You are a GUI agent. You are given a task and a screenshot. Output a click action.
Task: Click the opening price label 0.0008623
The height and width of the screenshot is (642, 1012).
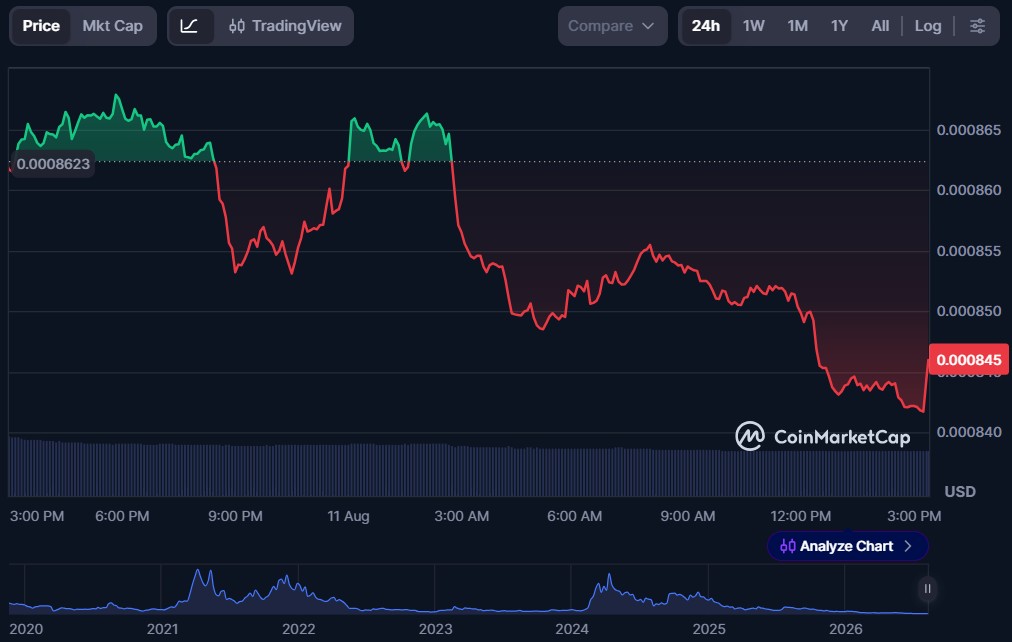tap(54, 164)
